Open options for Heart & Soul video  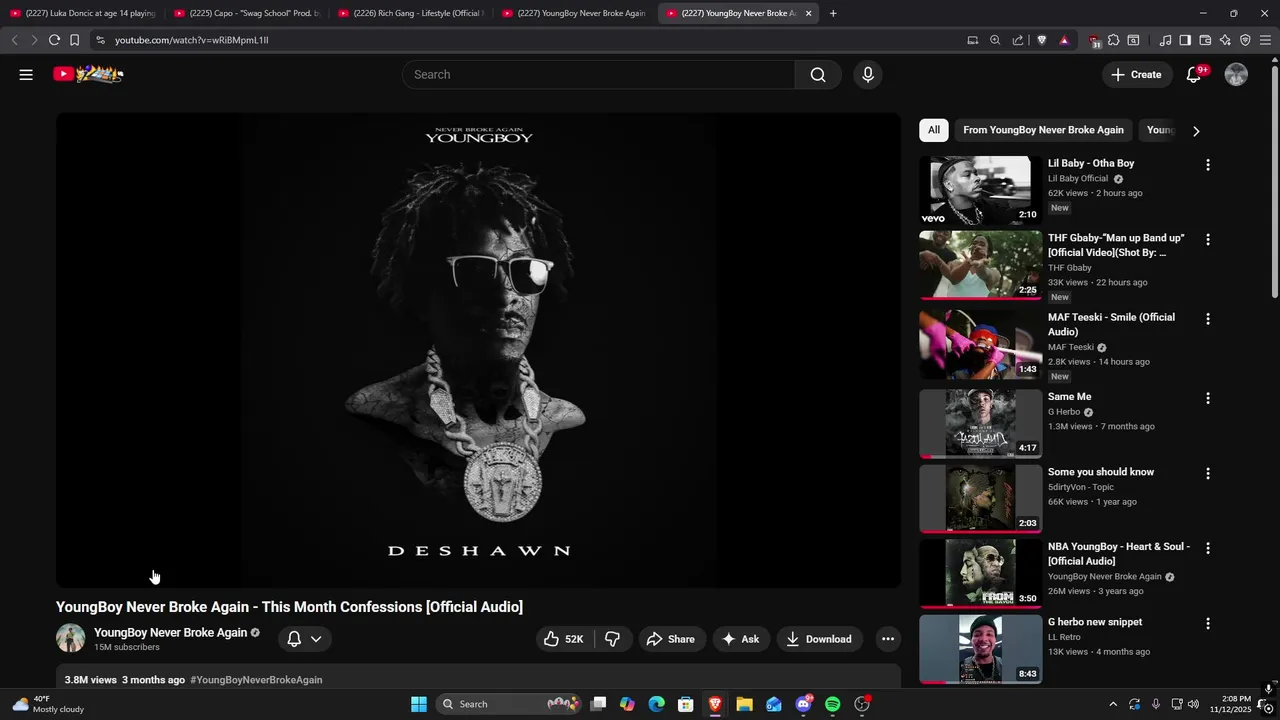click(1207, 548)
